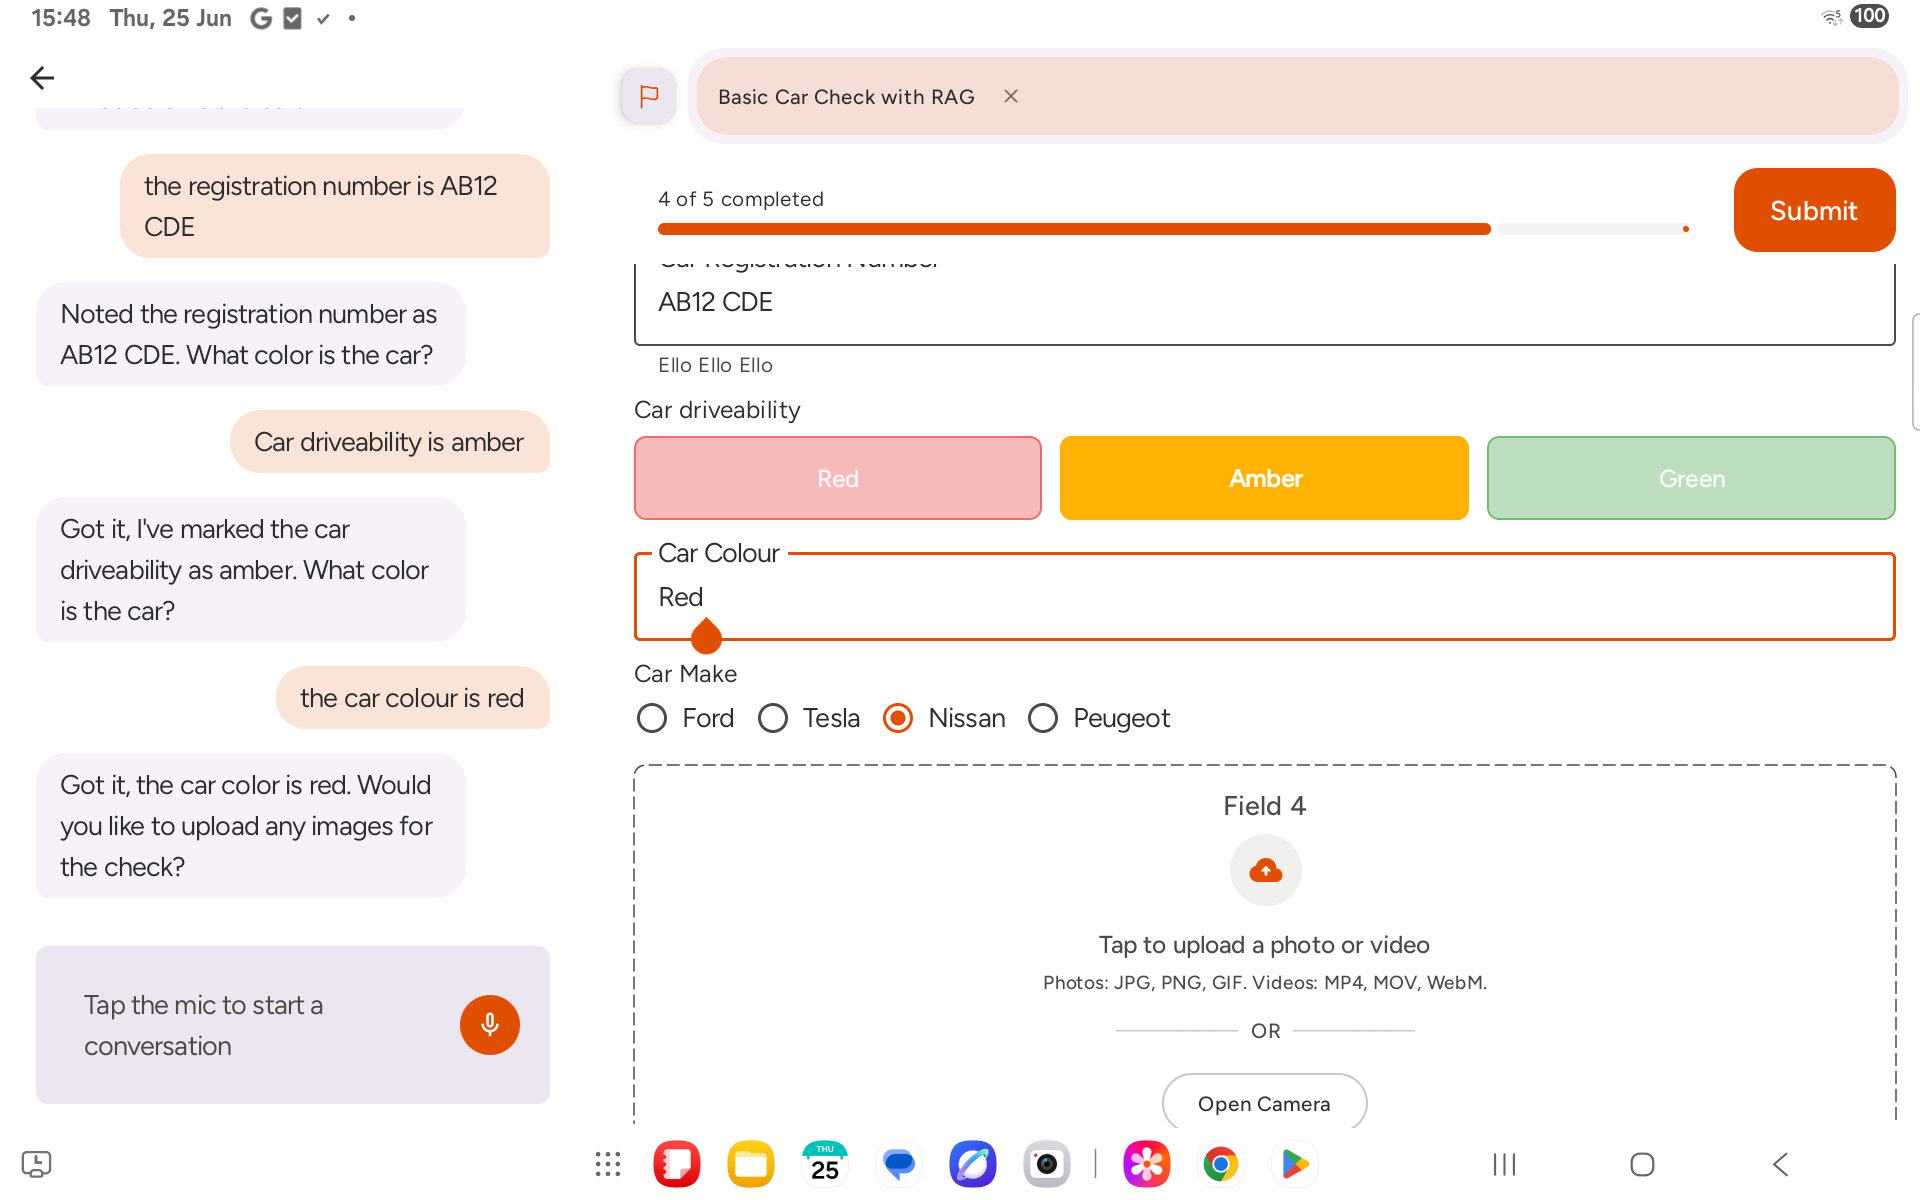Tap the 'Car Make' label
This screenshot has height=1200, width=1920.
pos(685,674)
